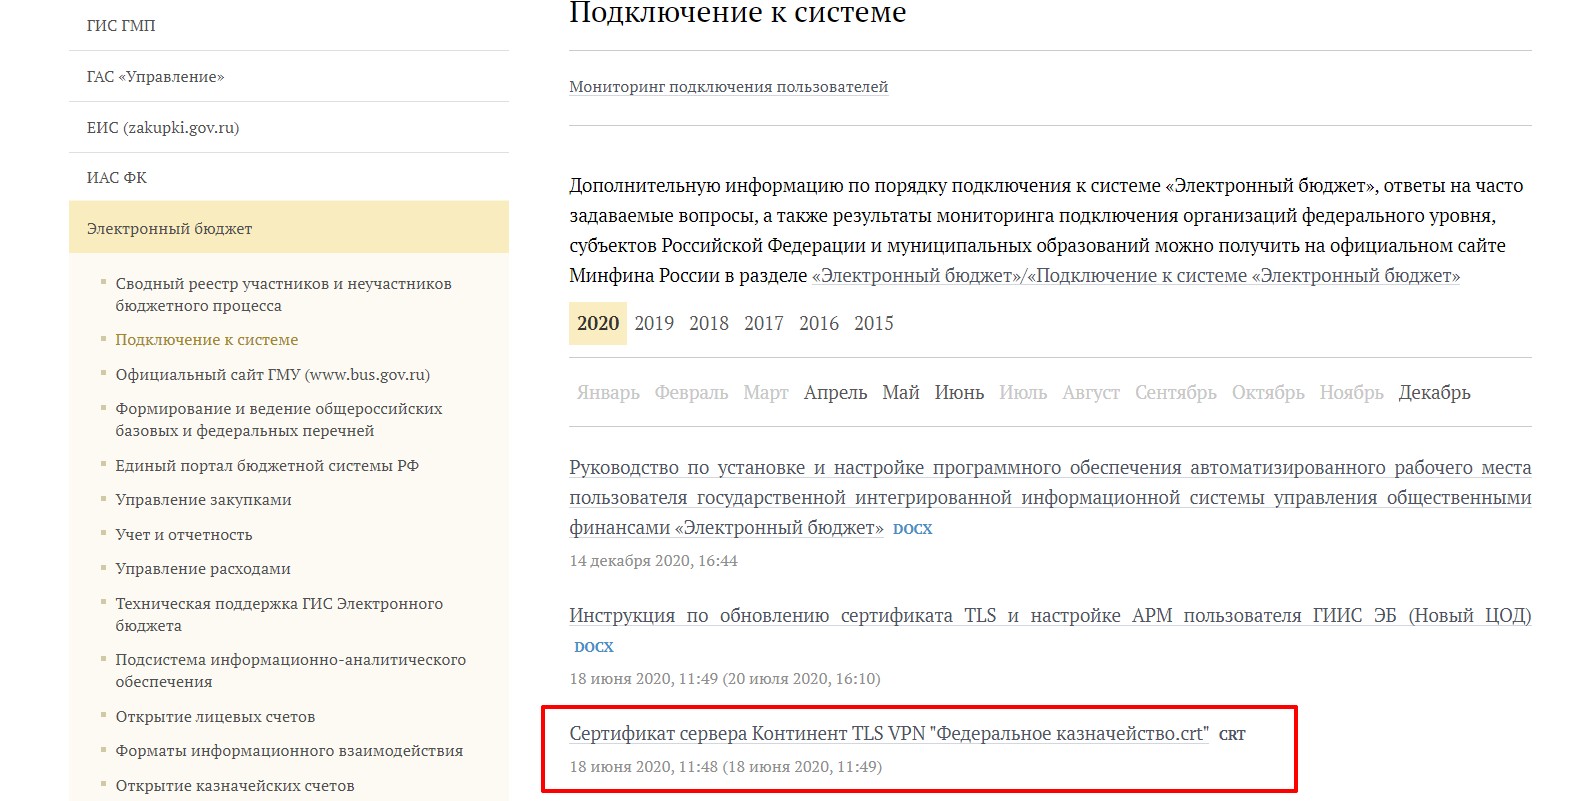
Task: Click date 18 июня 2020, 11:49 (20 июля 2020, 16:10)
Action: tap(725, 678)
